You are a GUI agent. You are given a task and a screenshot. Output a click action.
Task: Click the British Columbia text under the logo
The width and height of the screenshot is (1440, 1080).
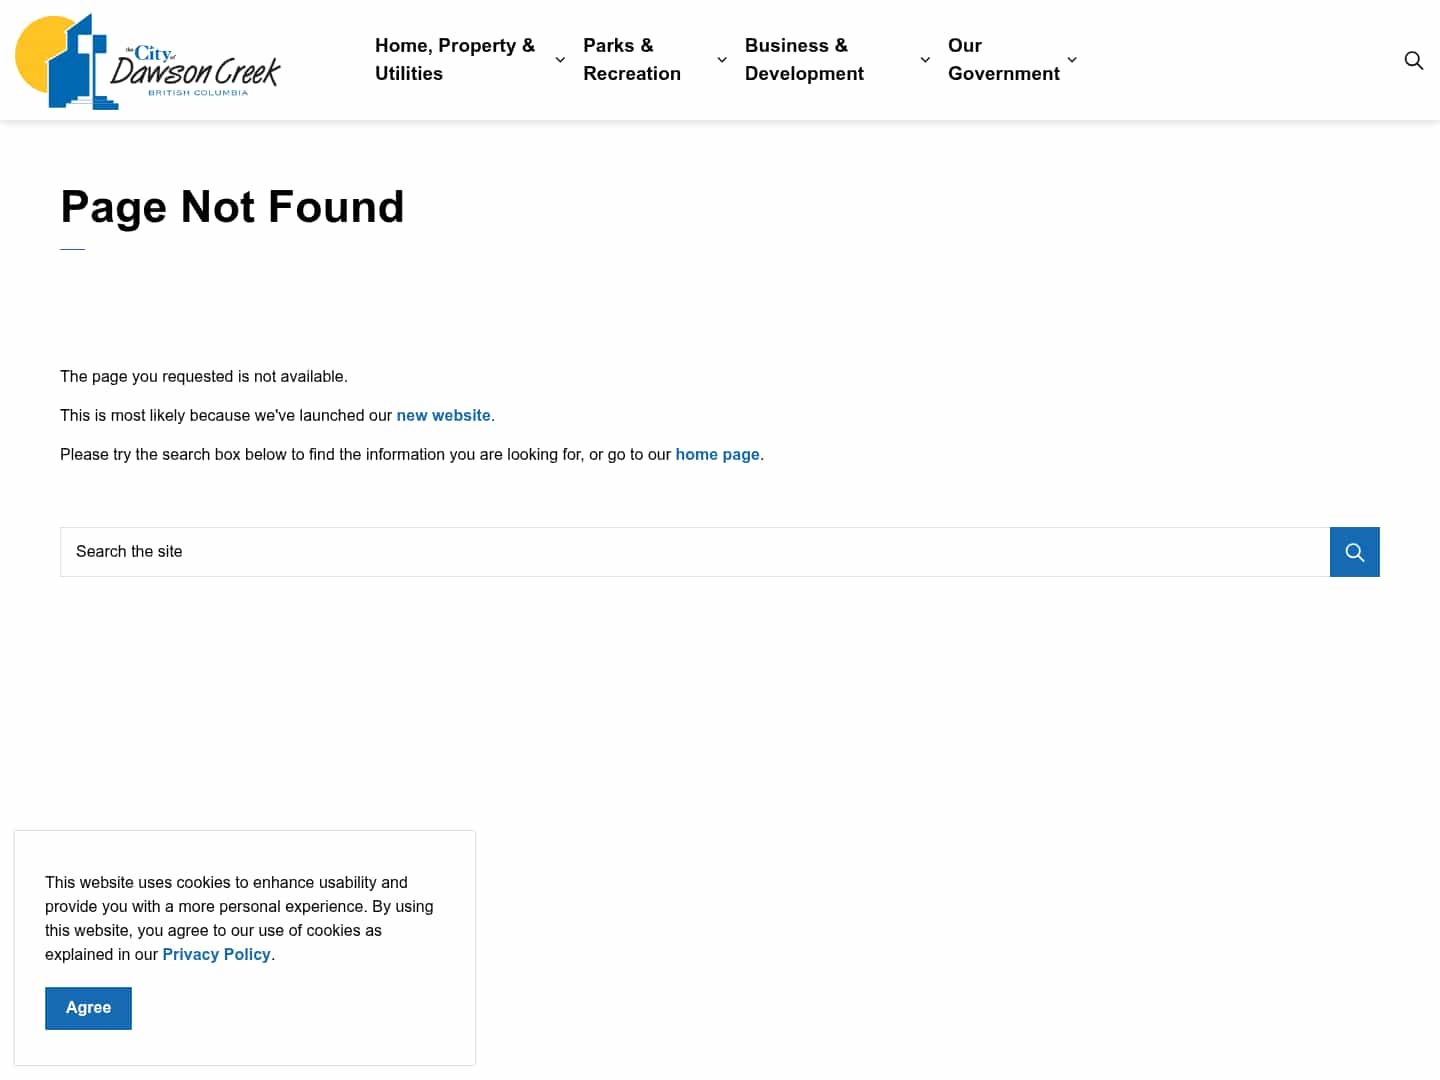tap(196, 94)
